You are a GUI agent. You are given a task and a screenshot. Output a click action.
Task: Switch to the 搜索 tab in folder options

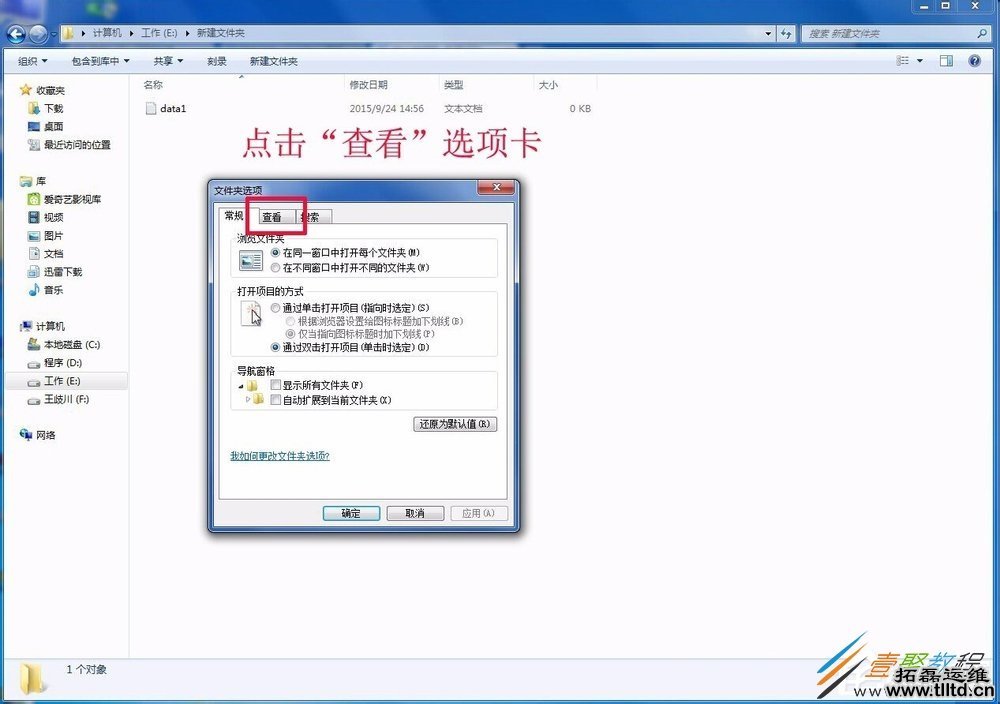311,217
